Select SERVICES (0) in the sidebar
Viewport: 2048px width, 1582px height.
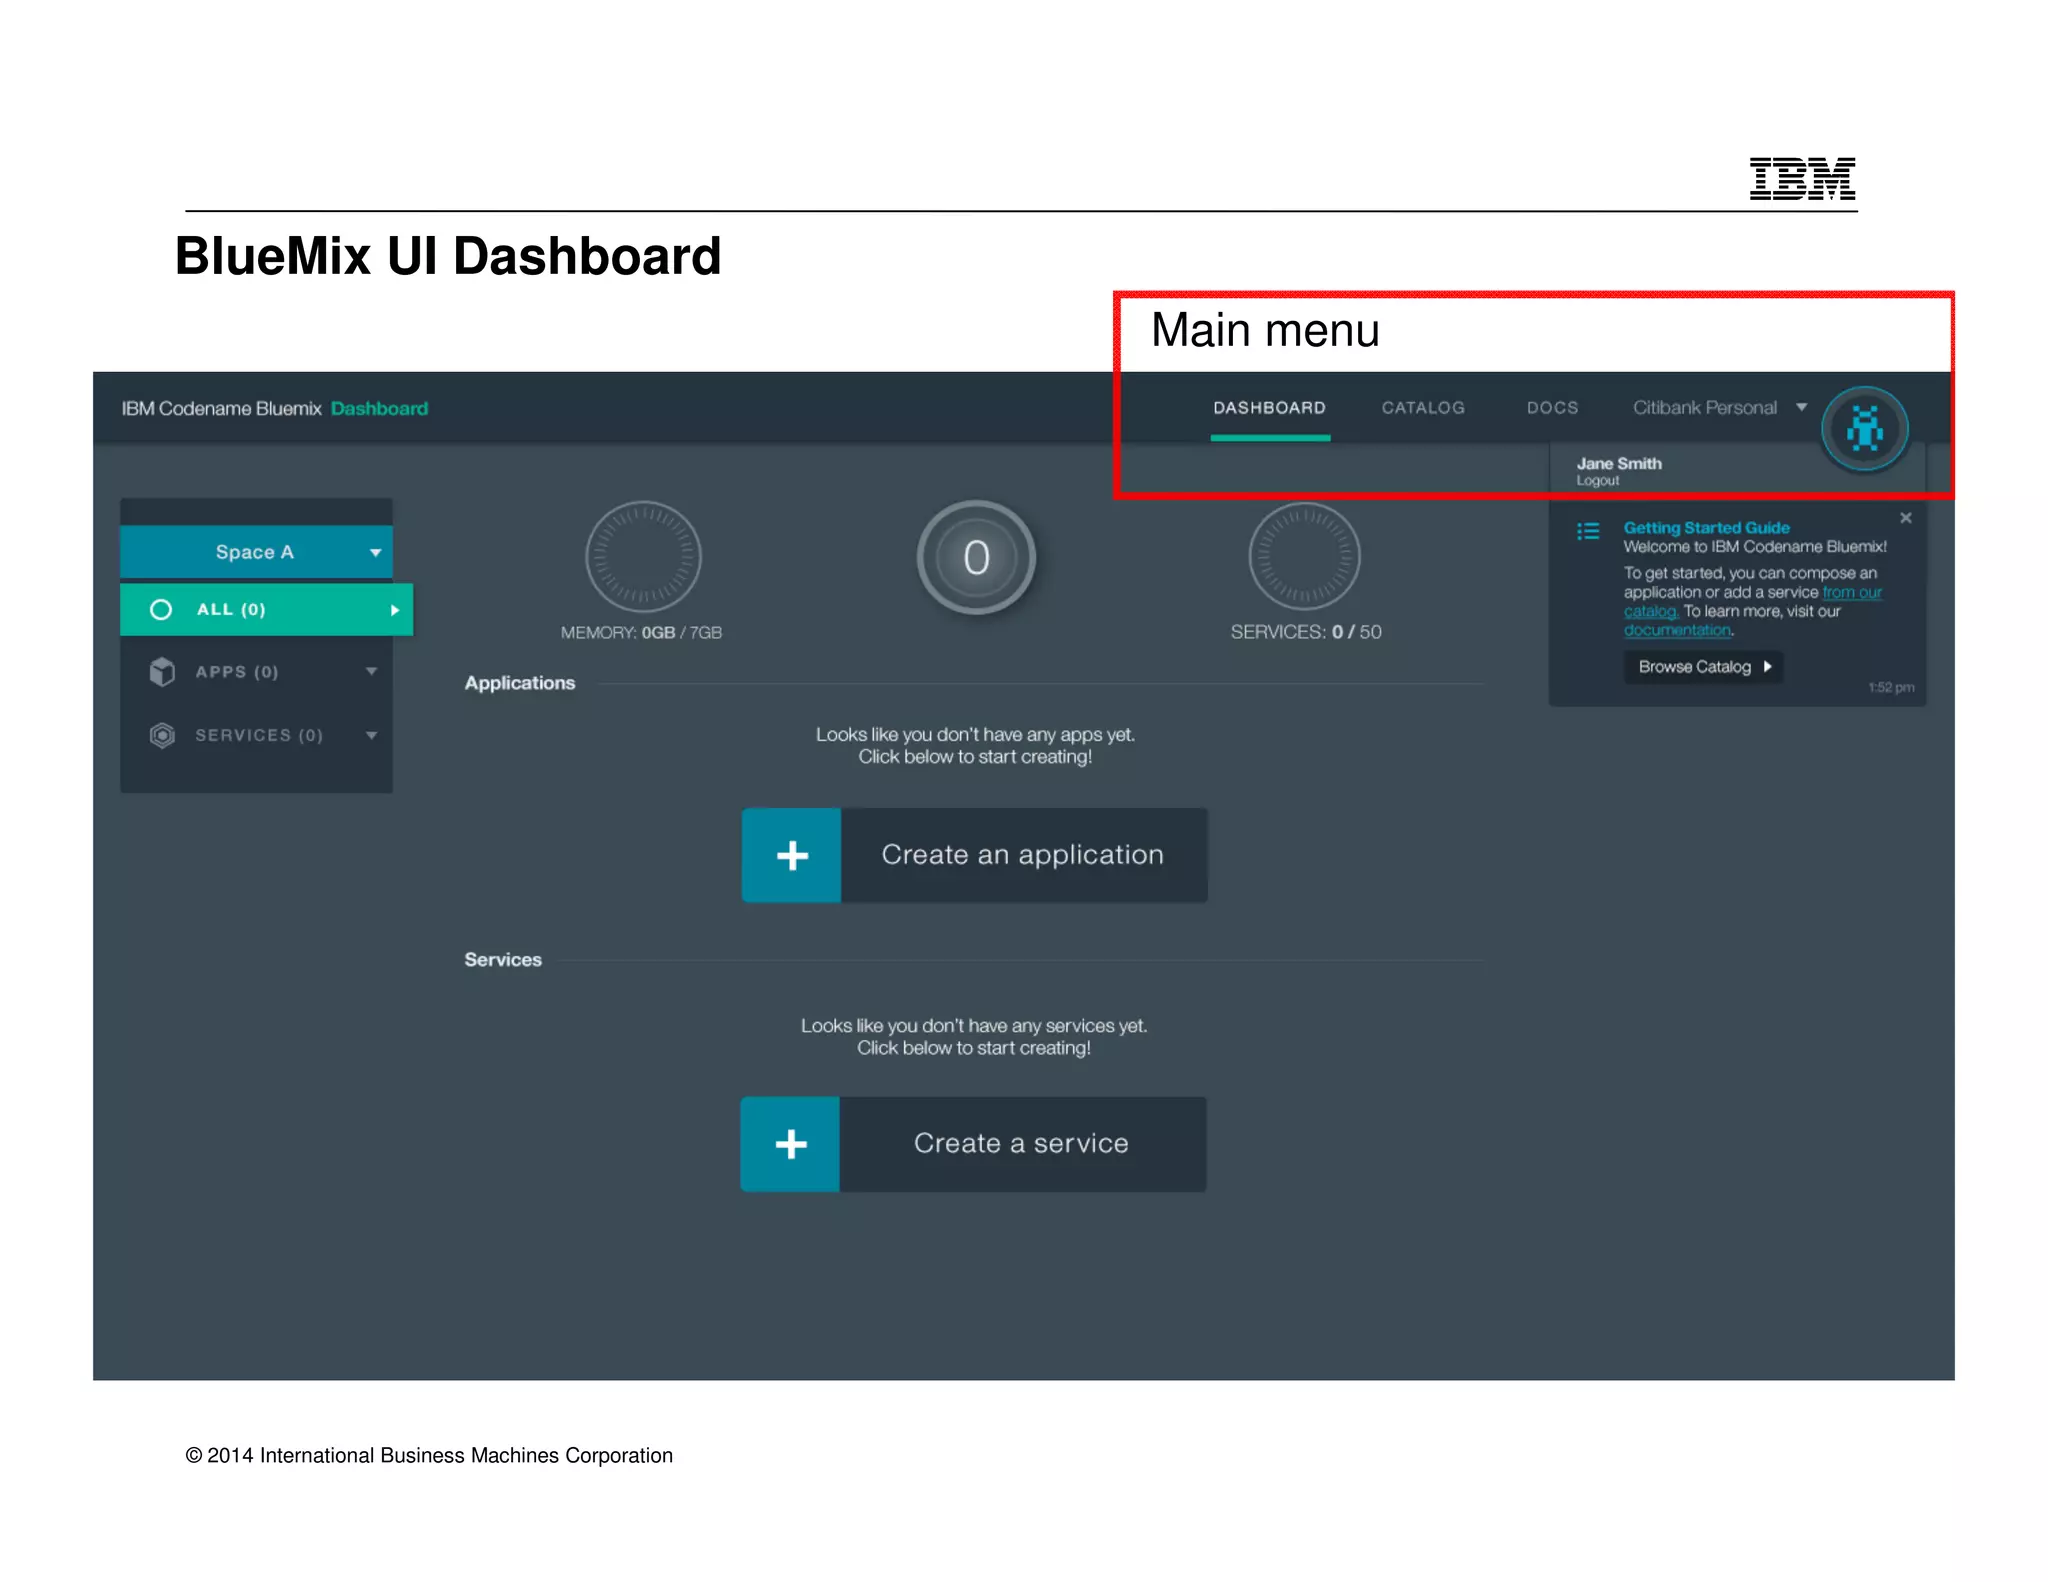pyautogui.click(x=256, y=736)
